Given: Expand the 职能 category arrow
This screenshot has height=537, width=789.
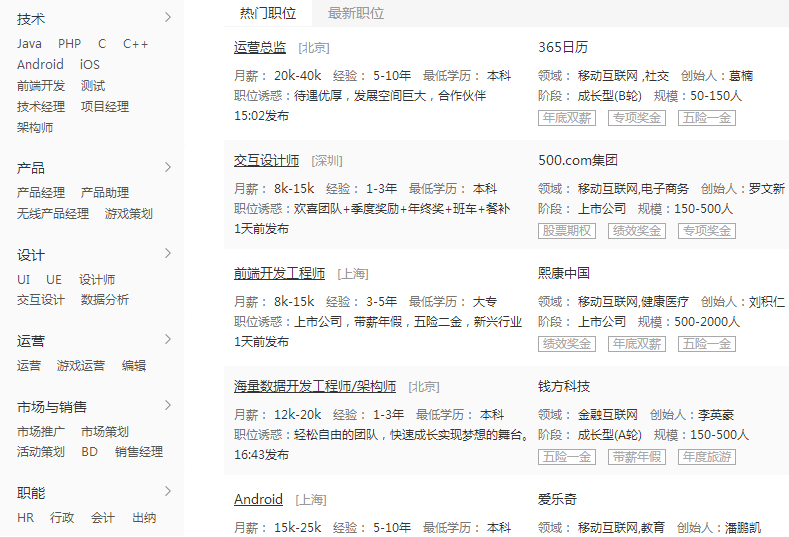Looking at the screenshot, I should (168, 492).
